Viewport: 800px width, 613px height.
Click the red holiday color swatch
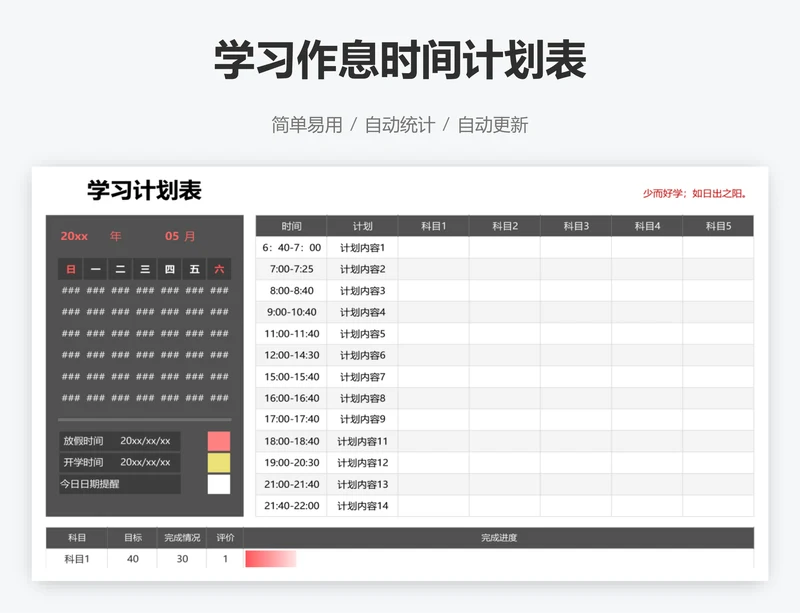tap(219, 441)
